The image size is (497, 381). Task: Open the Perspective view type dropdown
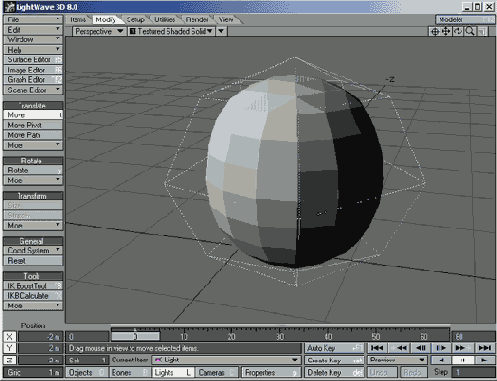(x=99, y=31)
